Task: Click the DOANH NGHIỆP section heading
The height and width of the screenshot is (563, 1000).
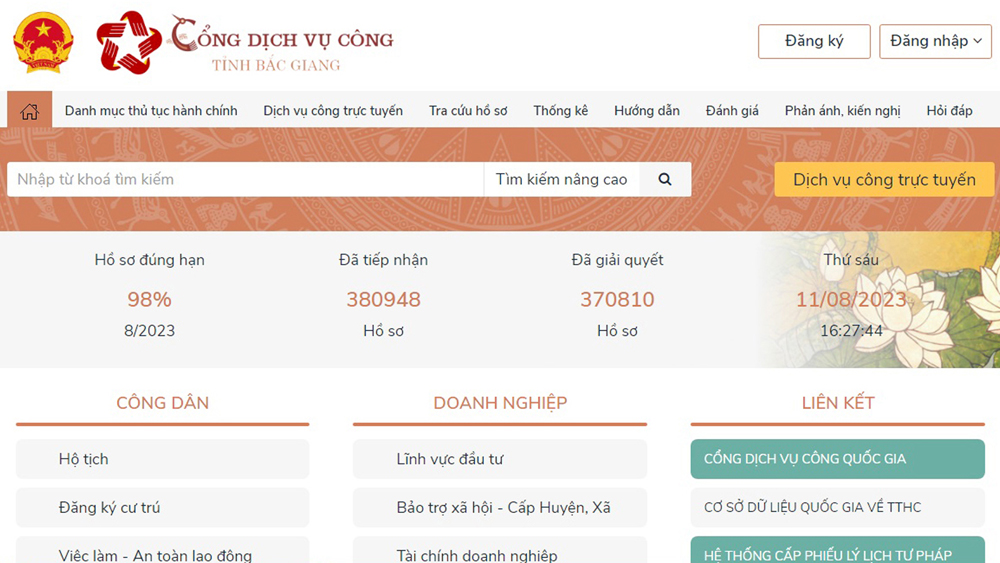Action: click(500, 403)
